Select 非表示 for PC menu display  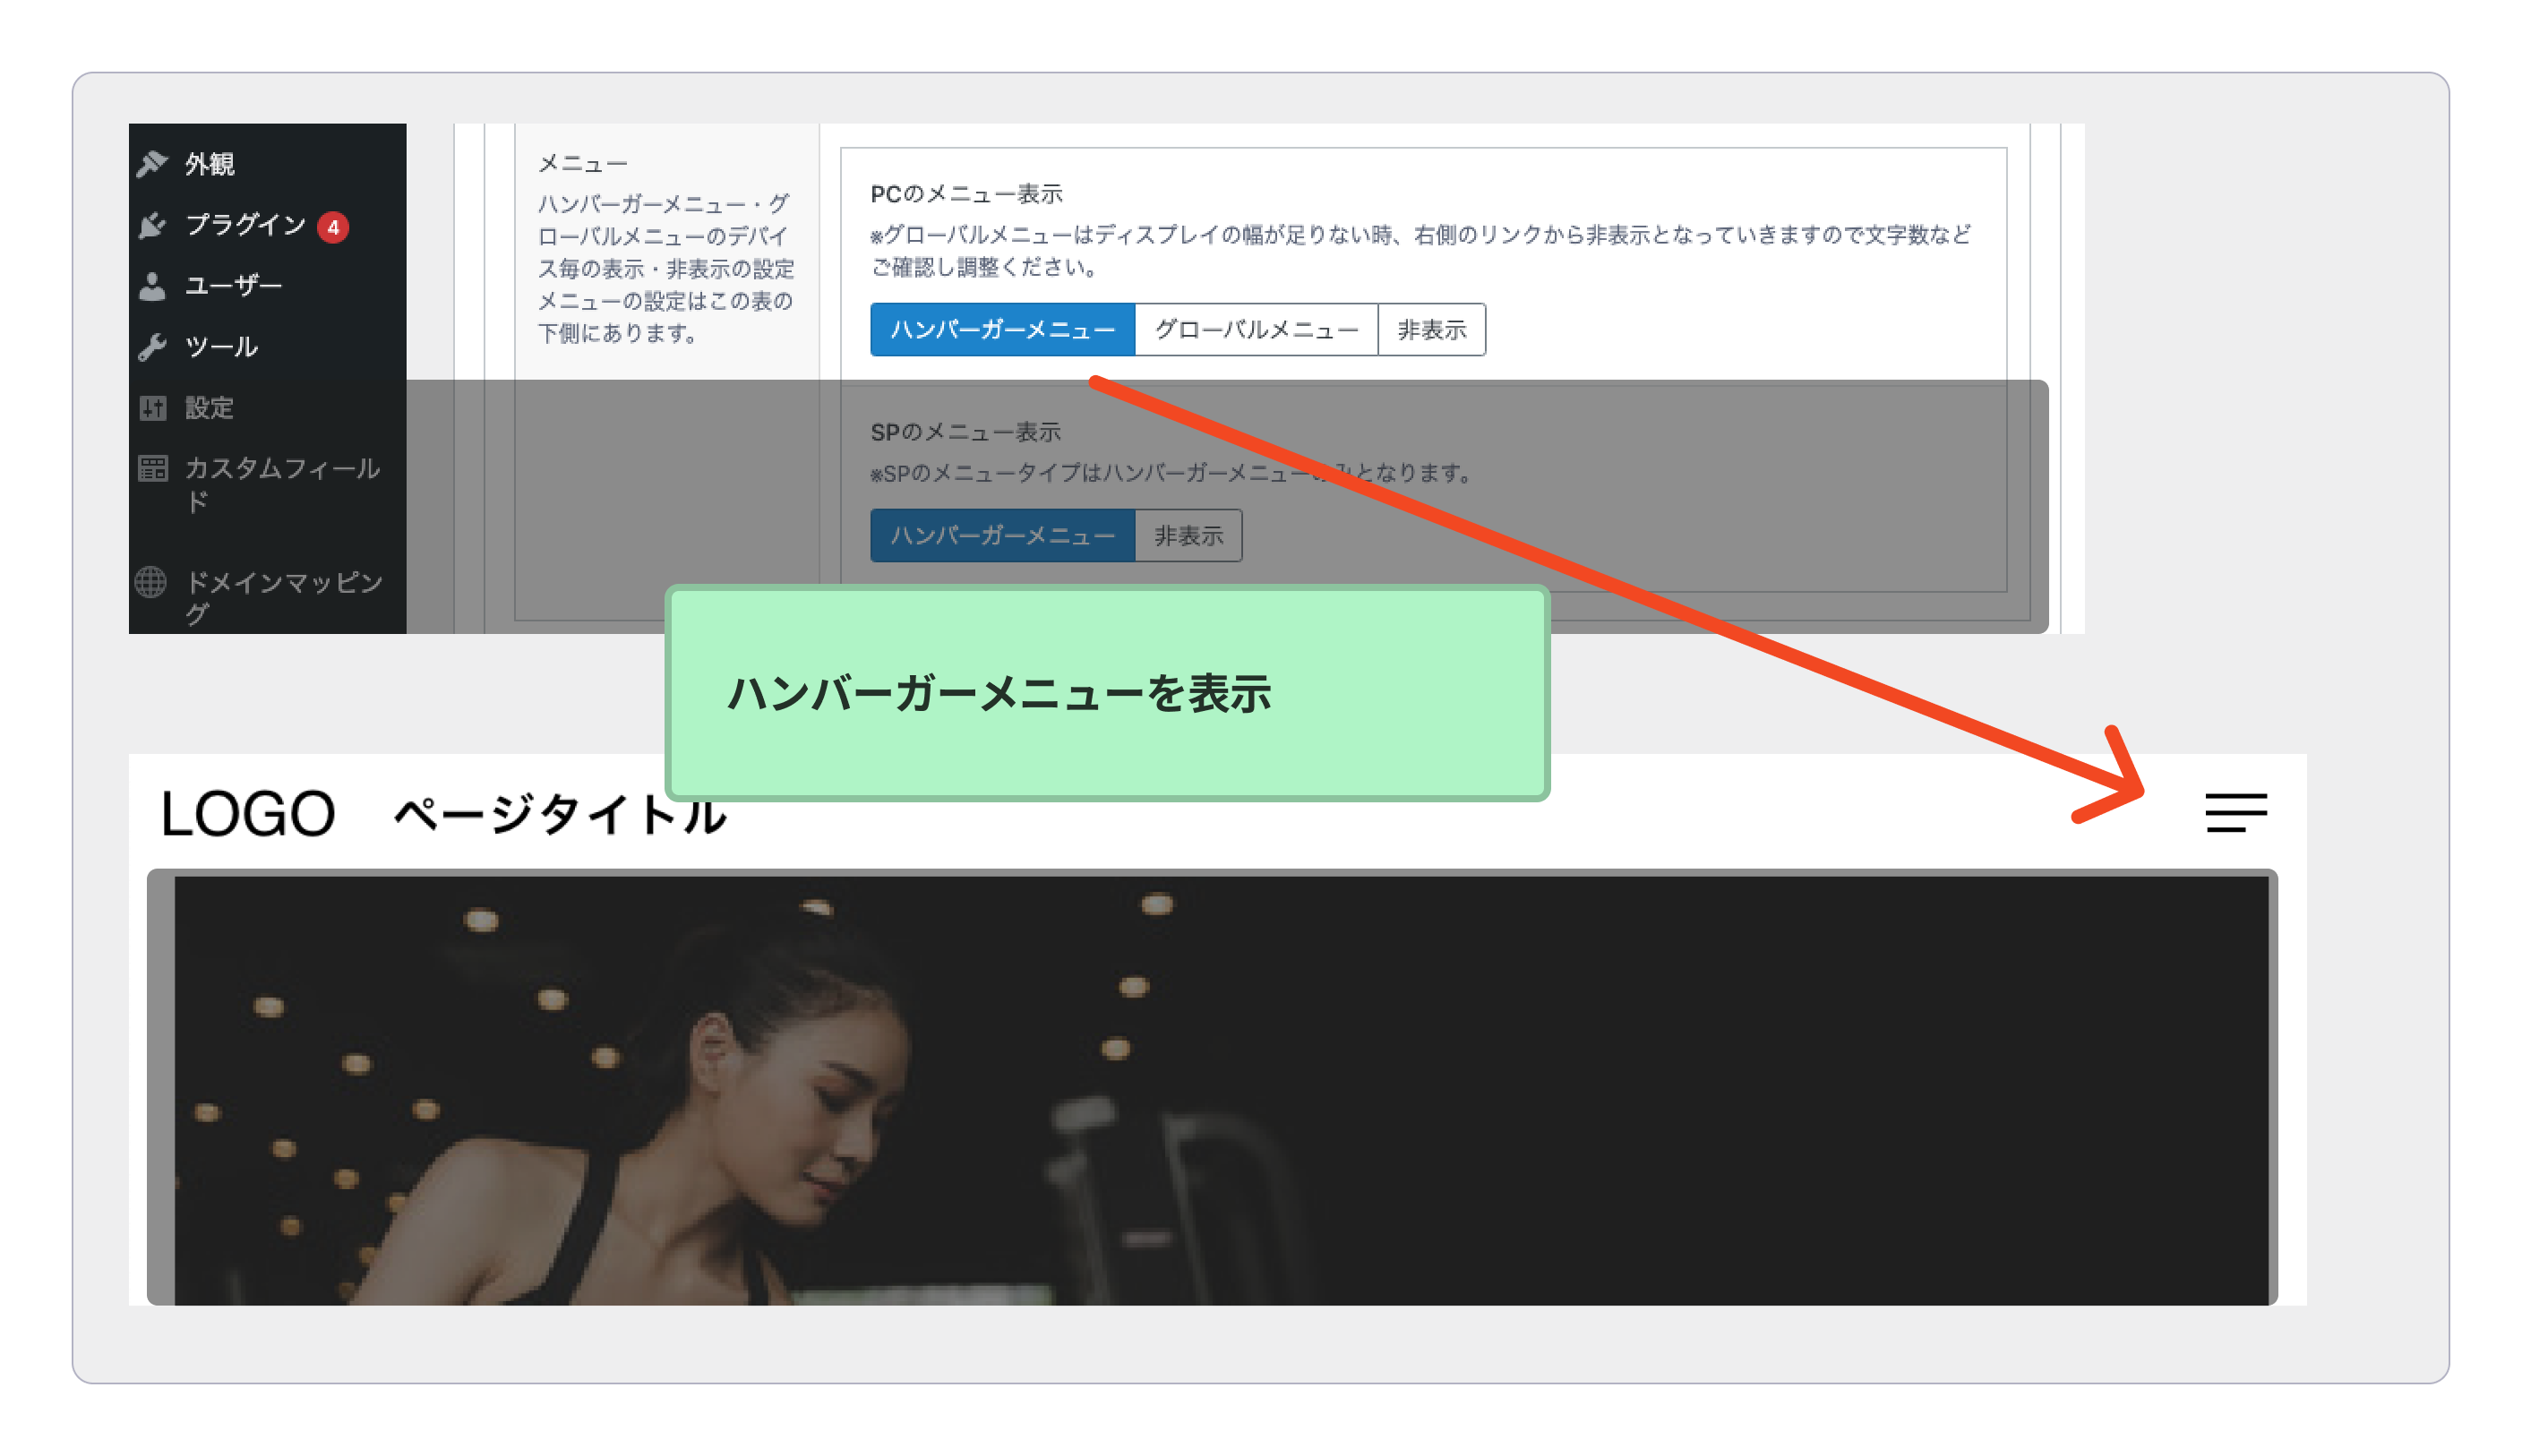point(1431,330)
